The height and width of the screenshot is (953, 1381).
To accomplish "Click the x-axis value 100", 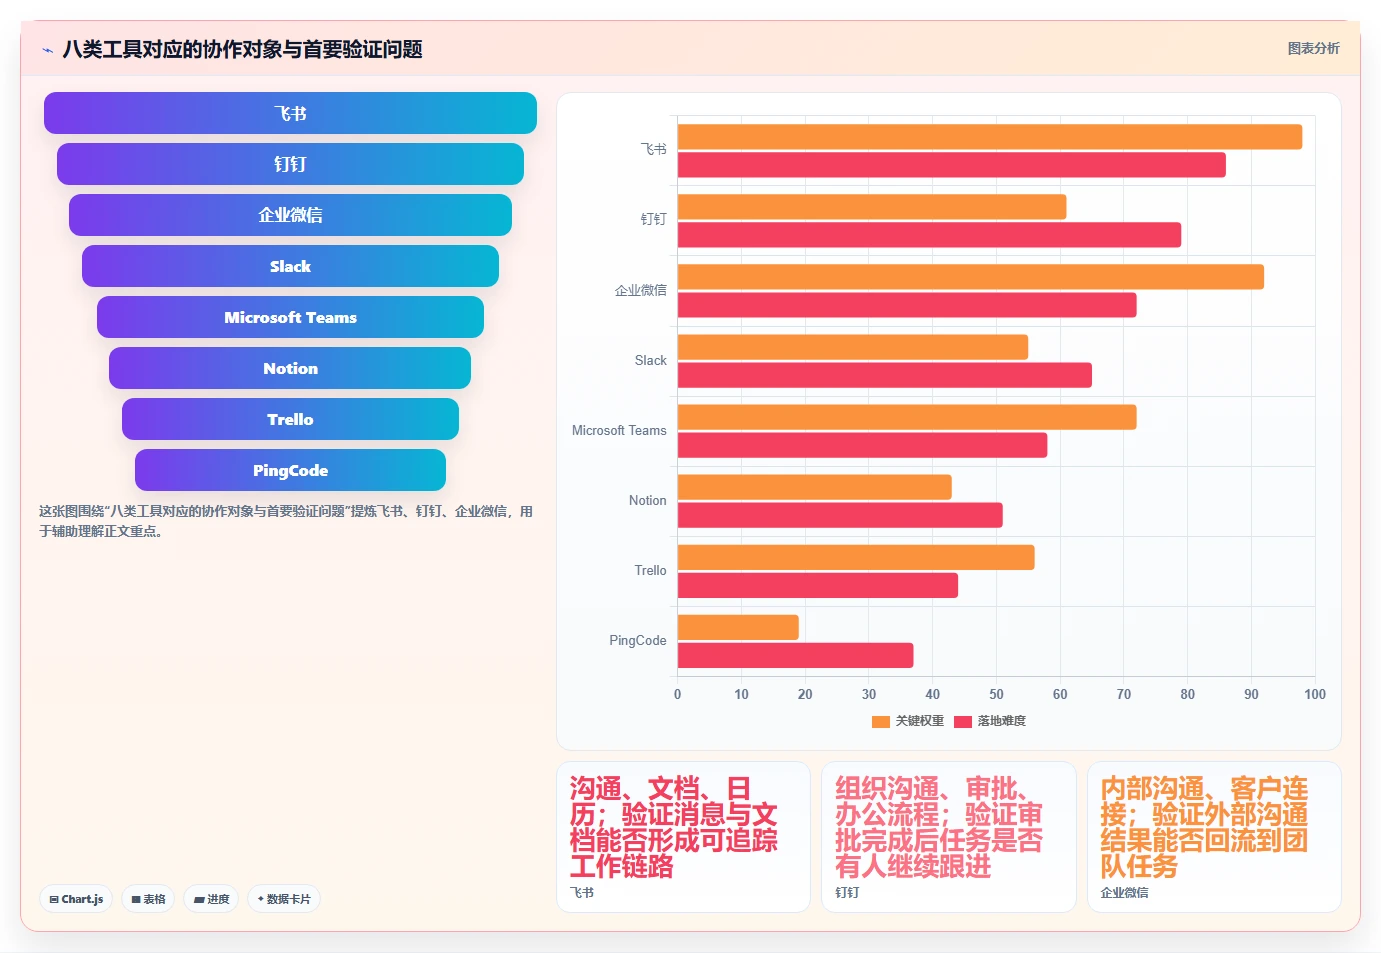I will coord(1315,694).
